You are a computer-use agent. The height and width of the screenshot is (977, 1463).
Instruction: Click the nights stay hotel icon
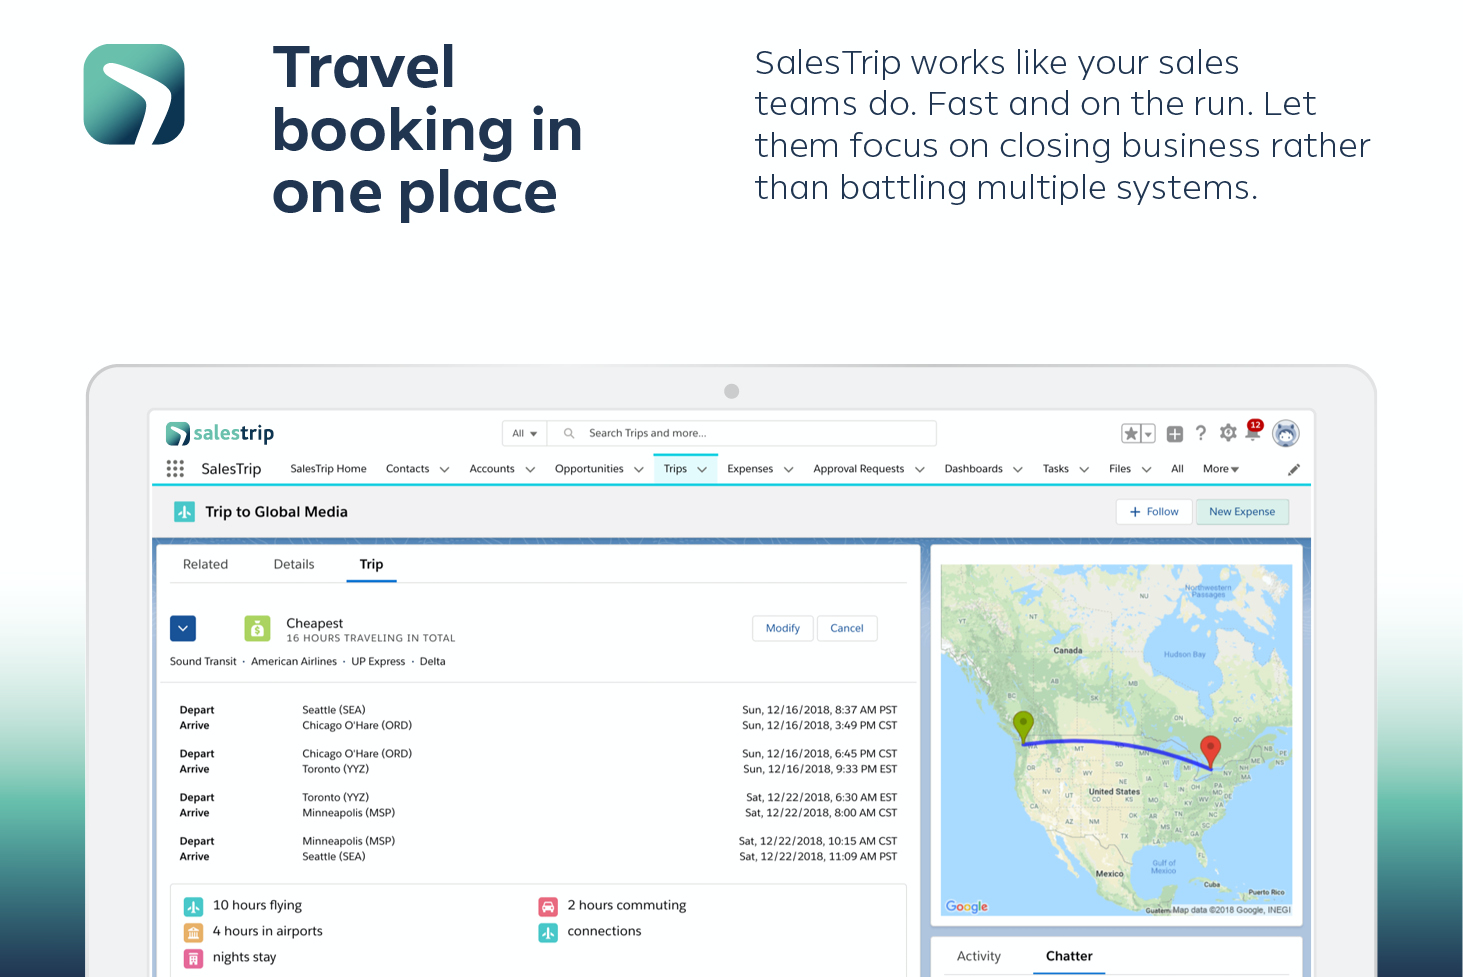[x=194, y=959]
